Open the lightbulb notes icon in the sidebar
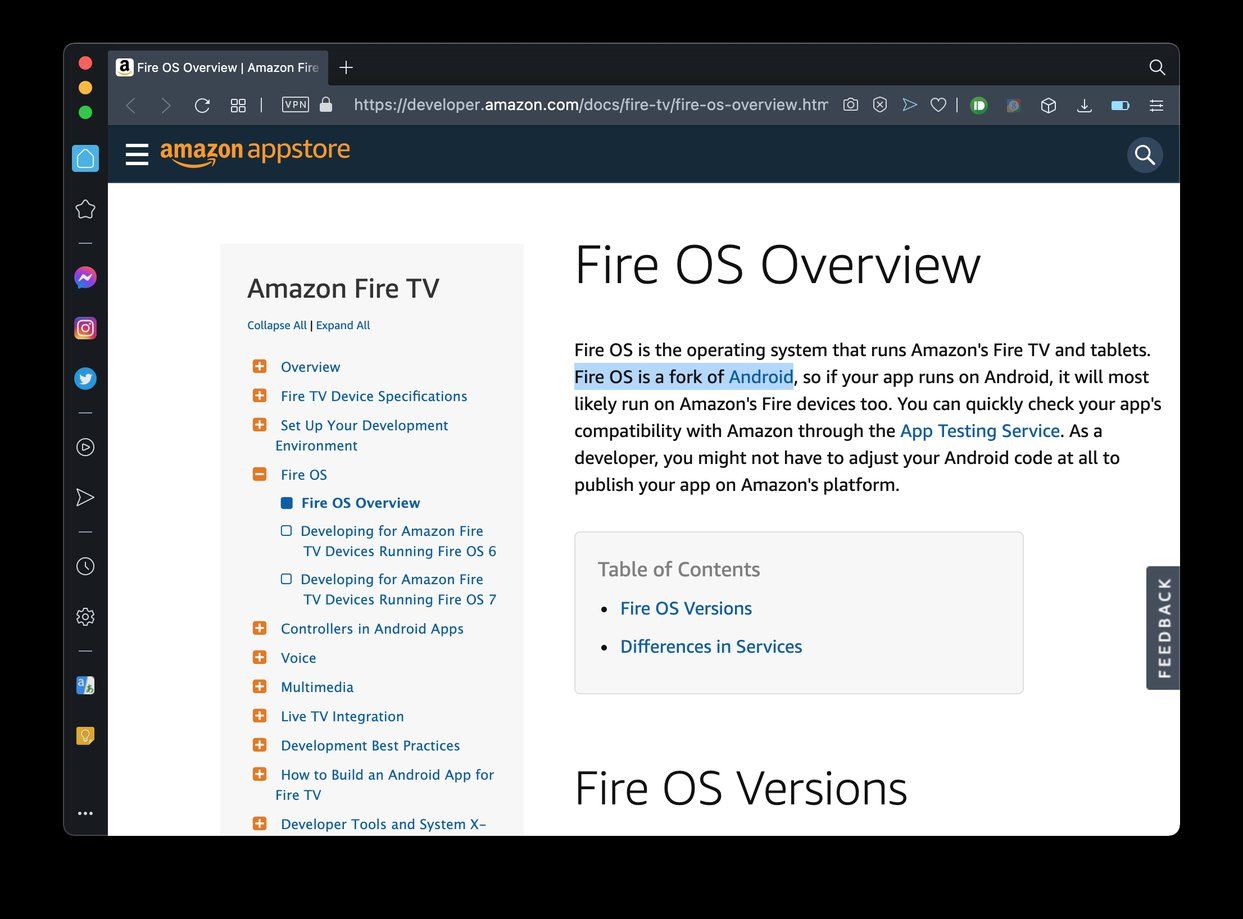This screenshot has height=919, width=1243. [x=85, y=736]
